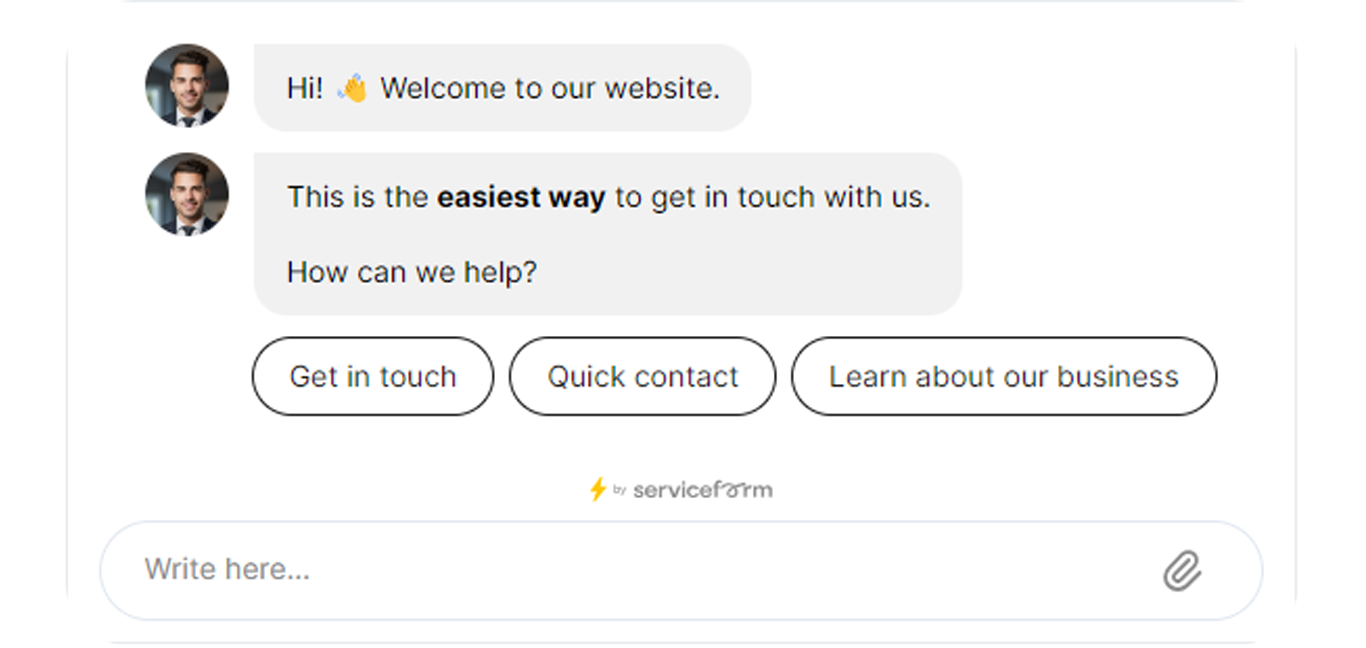Click the "Write here..." placeholder text
The width and height of the screenshot is (1366, 648).
pos(227,569)
